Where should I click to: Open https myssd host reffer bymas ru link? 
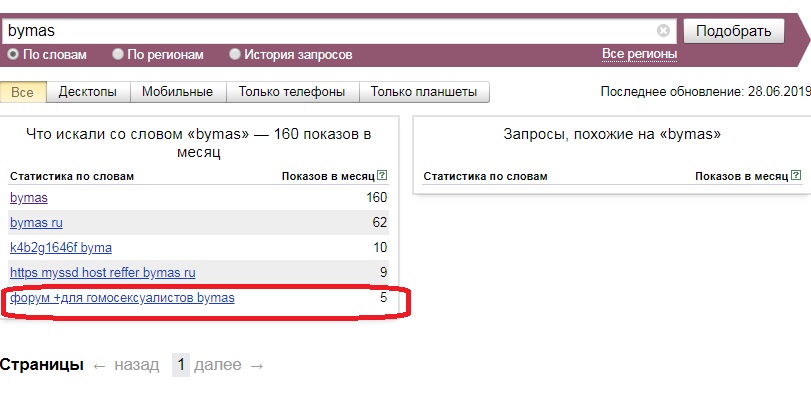pyautogui.click(x=102, y=272)
